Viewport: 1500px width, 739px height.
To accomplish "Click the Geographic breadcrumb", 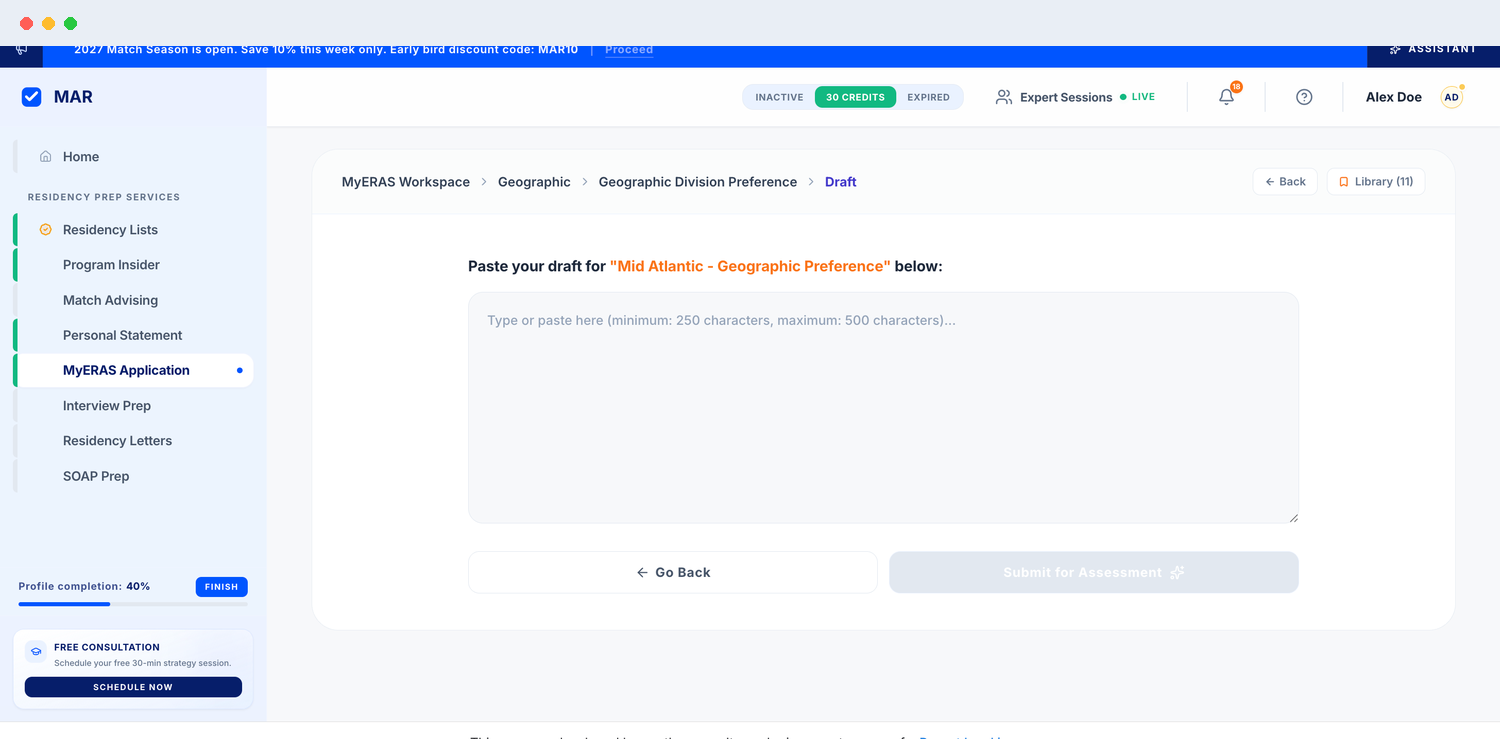I will point(534,182).
